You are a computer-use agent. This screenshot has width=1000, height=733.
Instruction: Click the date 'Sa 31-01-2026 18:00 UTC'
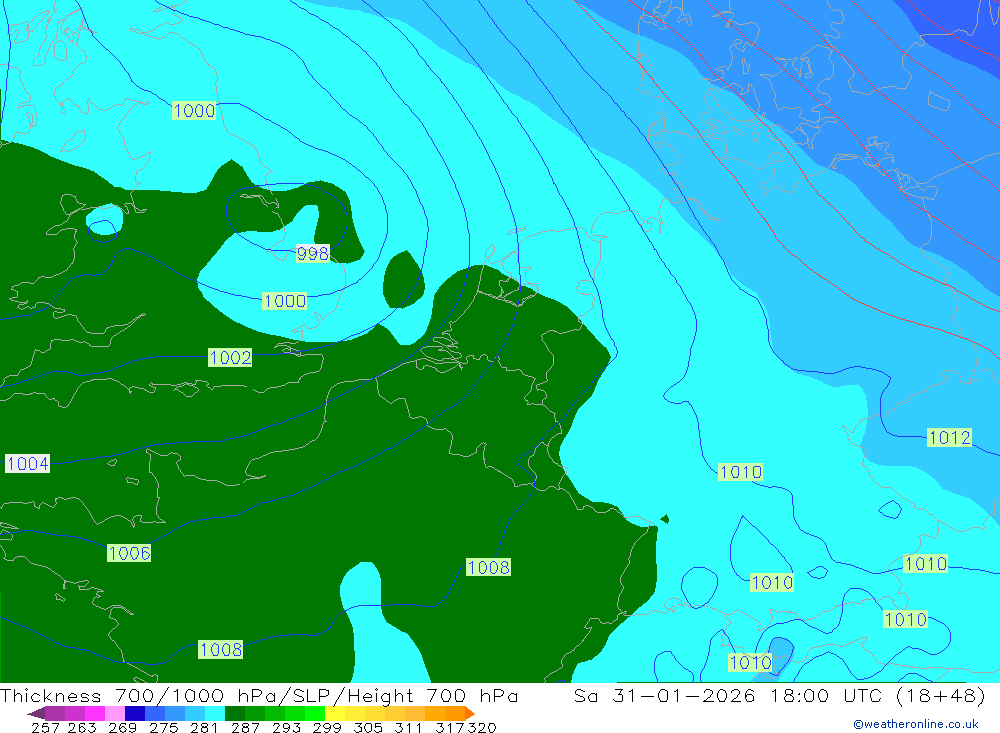[730, 695]
